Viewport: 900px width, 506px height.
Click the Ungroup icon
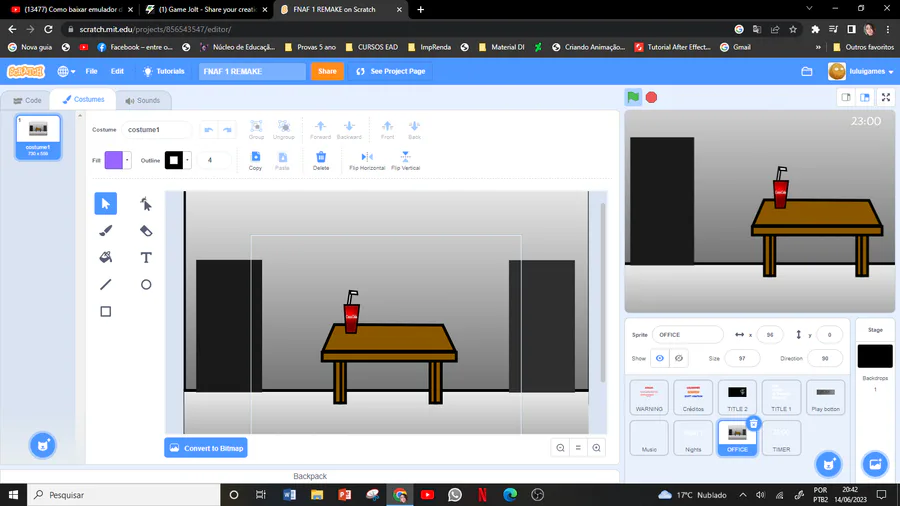pos(284,130)
